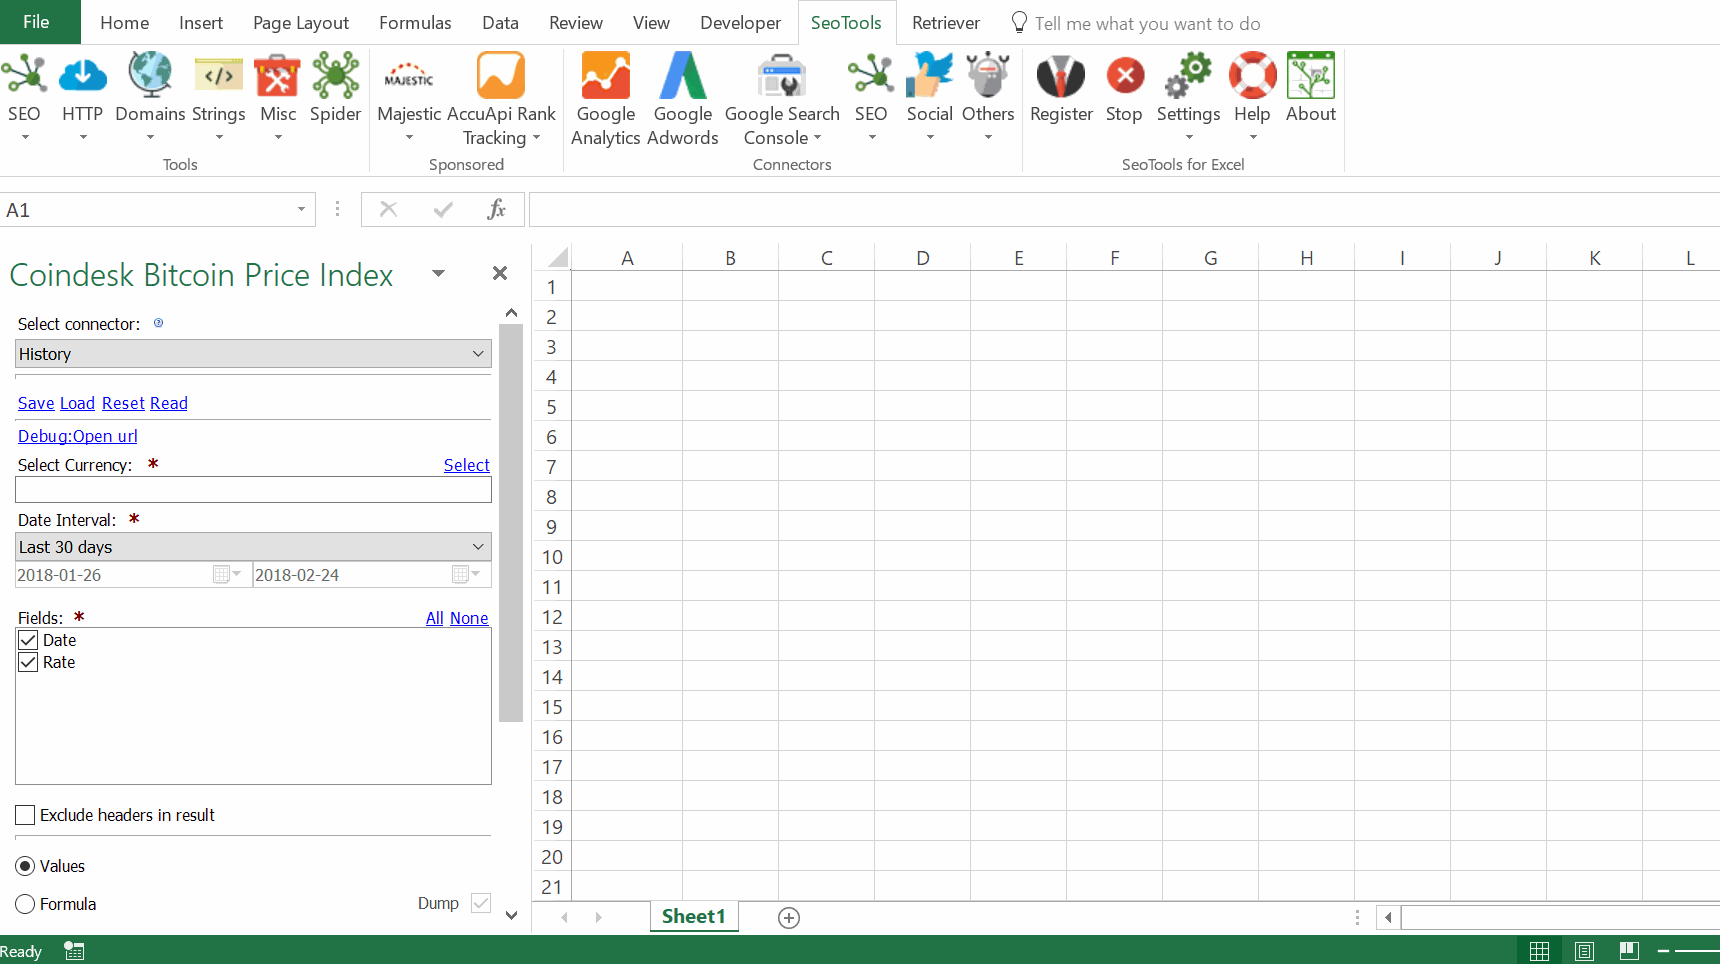Click the None fields link
The height and width of the screenshot is (964, 1720).
pyautogui.click(x=469, y=618)
